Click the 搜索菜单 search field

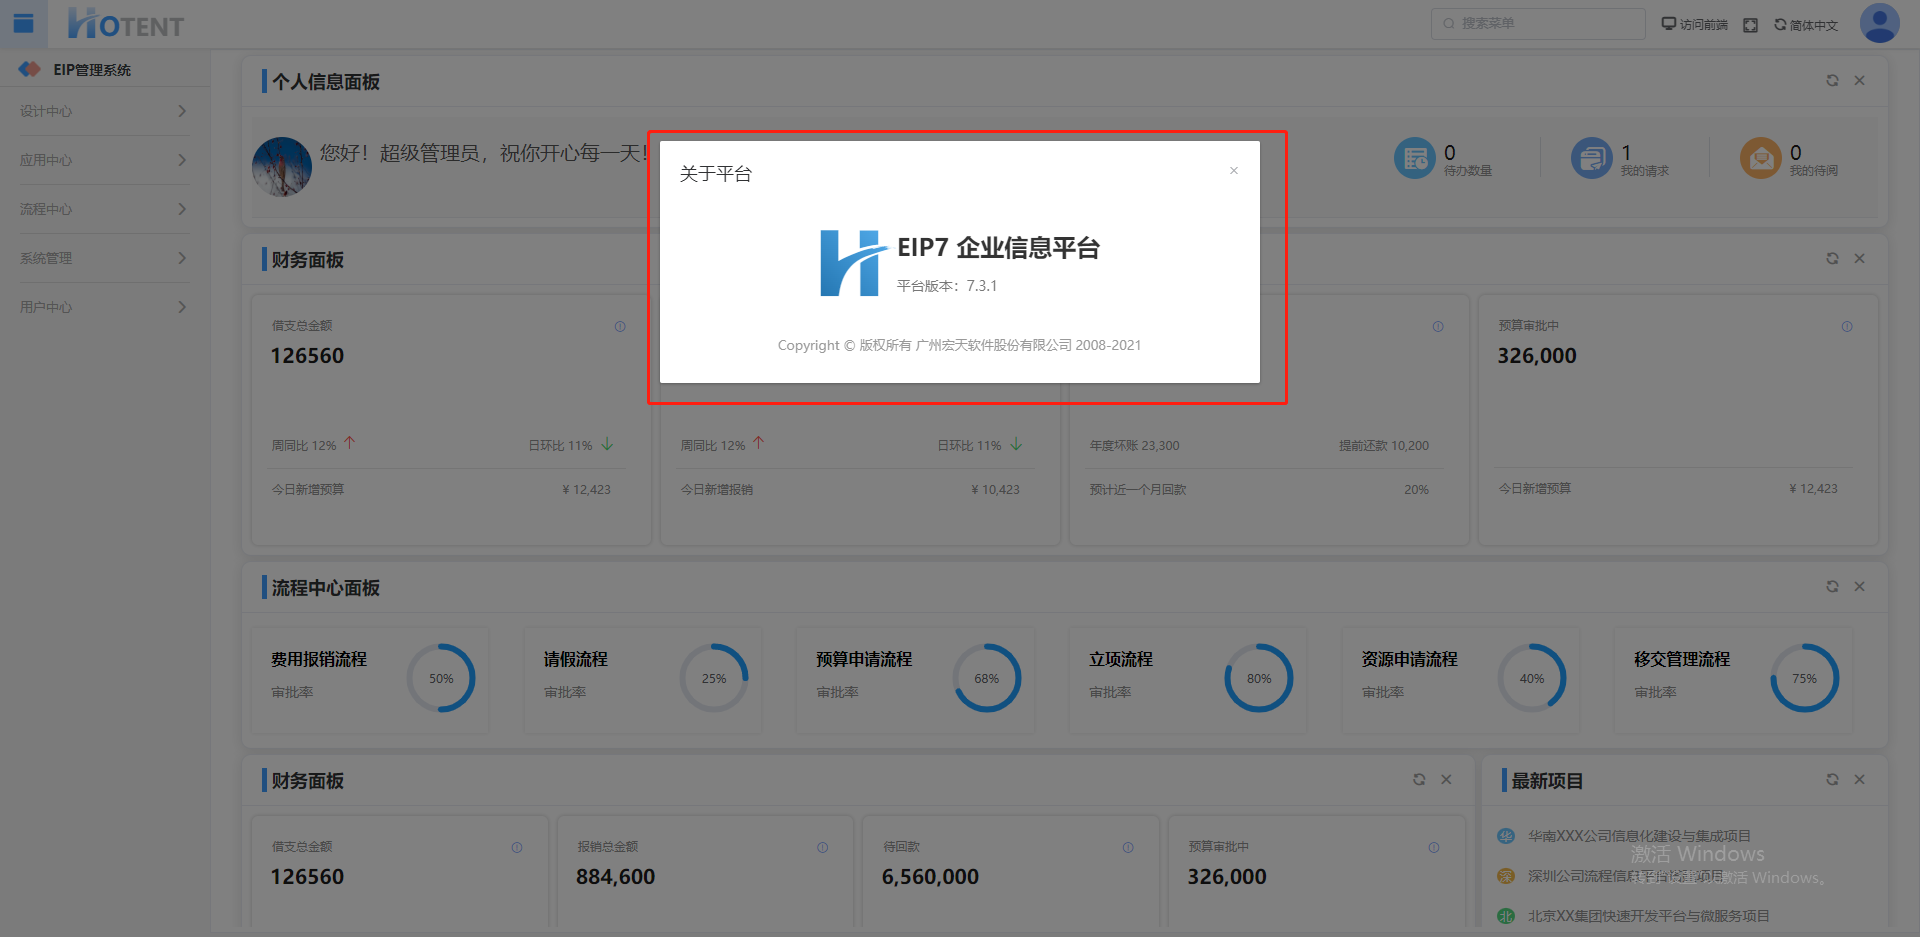1538,24
